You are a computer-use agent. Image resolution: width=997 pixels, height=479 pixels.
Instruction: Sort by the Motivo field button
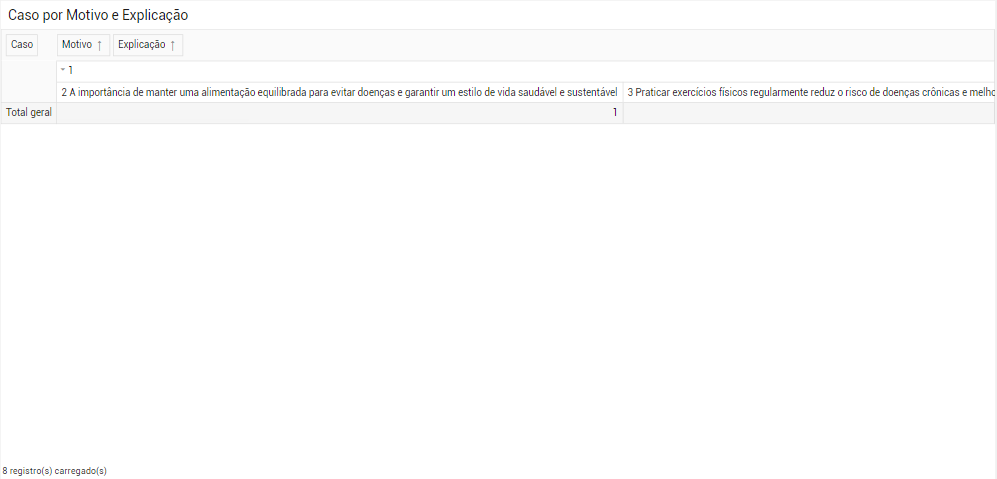[83, 45]
